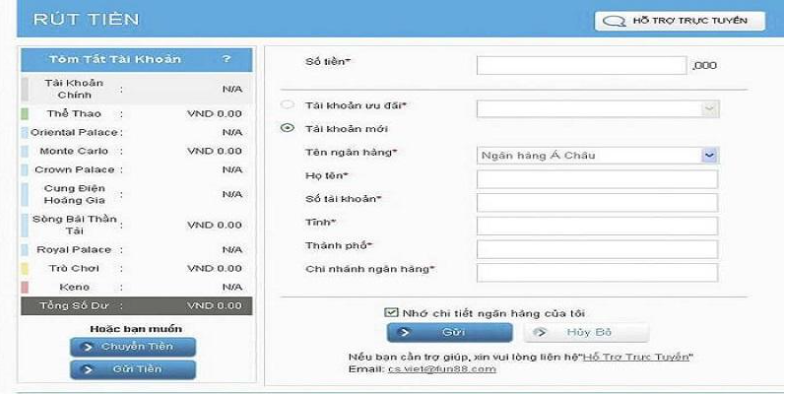Click the red color marker beside Keno
Image resolution: width=796 pixels, height=397 pixels.
coord(24,287)
